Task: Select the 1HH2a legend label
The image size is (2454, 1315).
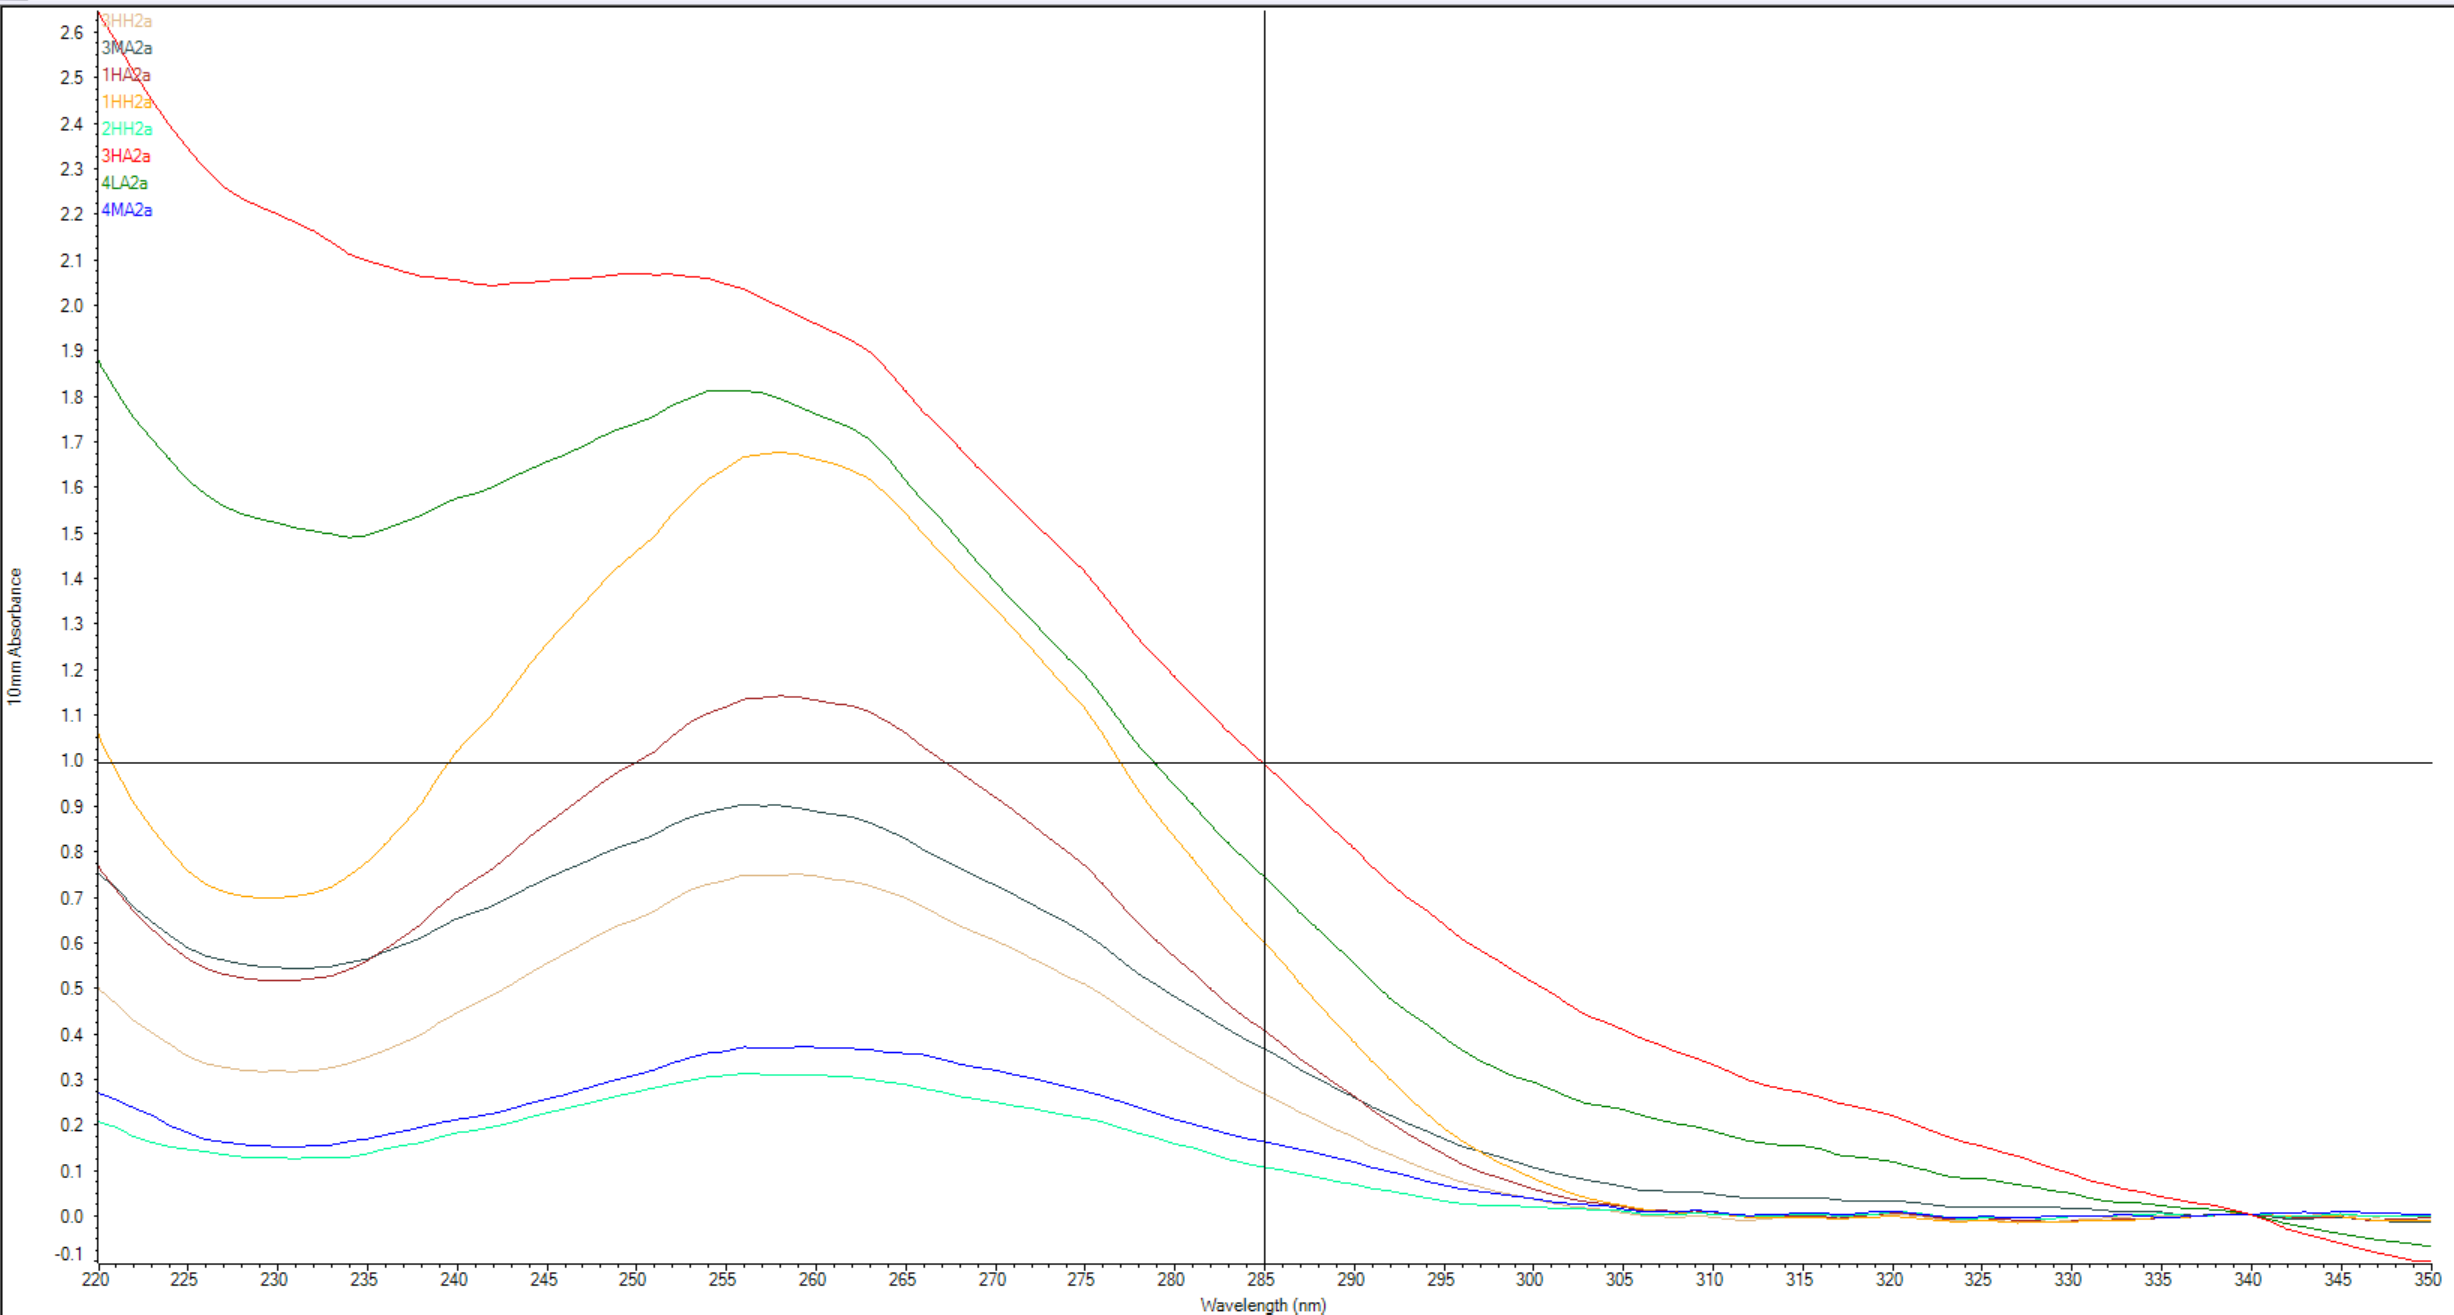Action: [x=126, y=102]
